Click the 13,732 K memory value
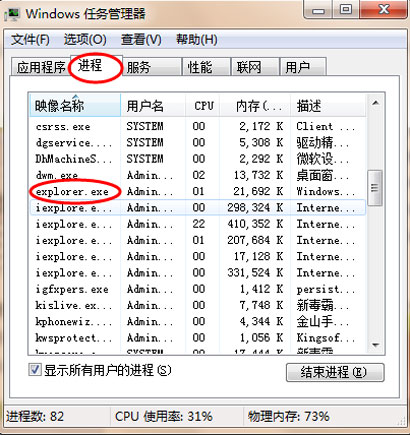Screen dimensions: 410x435 [258, 175]
